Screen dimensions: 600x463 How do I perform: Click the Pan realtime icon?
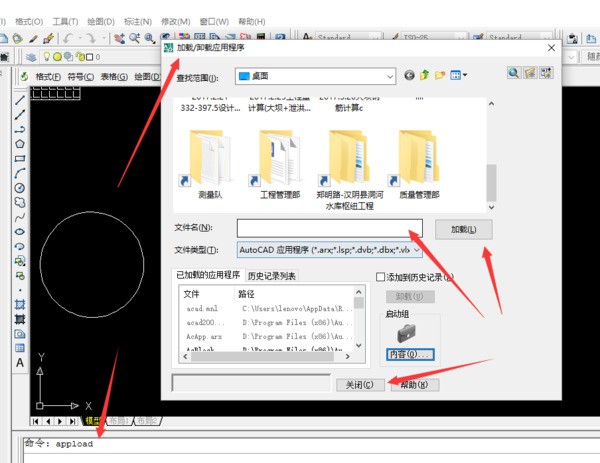(x=119, y=38)
